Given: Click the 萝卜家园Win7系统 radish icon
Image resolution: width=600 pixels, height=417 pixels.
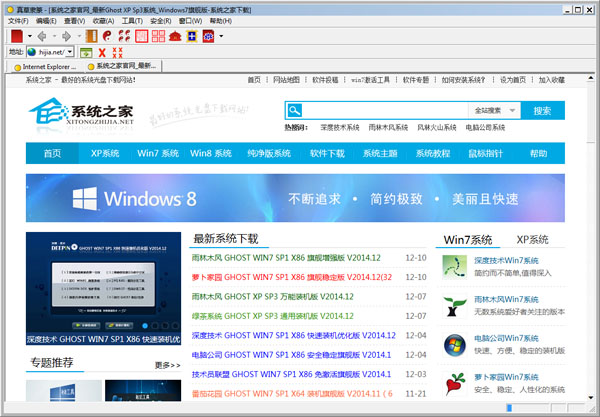Looking at the screenshot, I should [455, 383].
